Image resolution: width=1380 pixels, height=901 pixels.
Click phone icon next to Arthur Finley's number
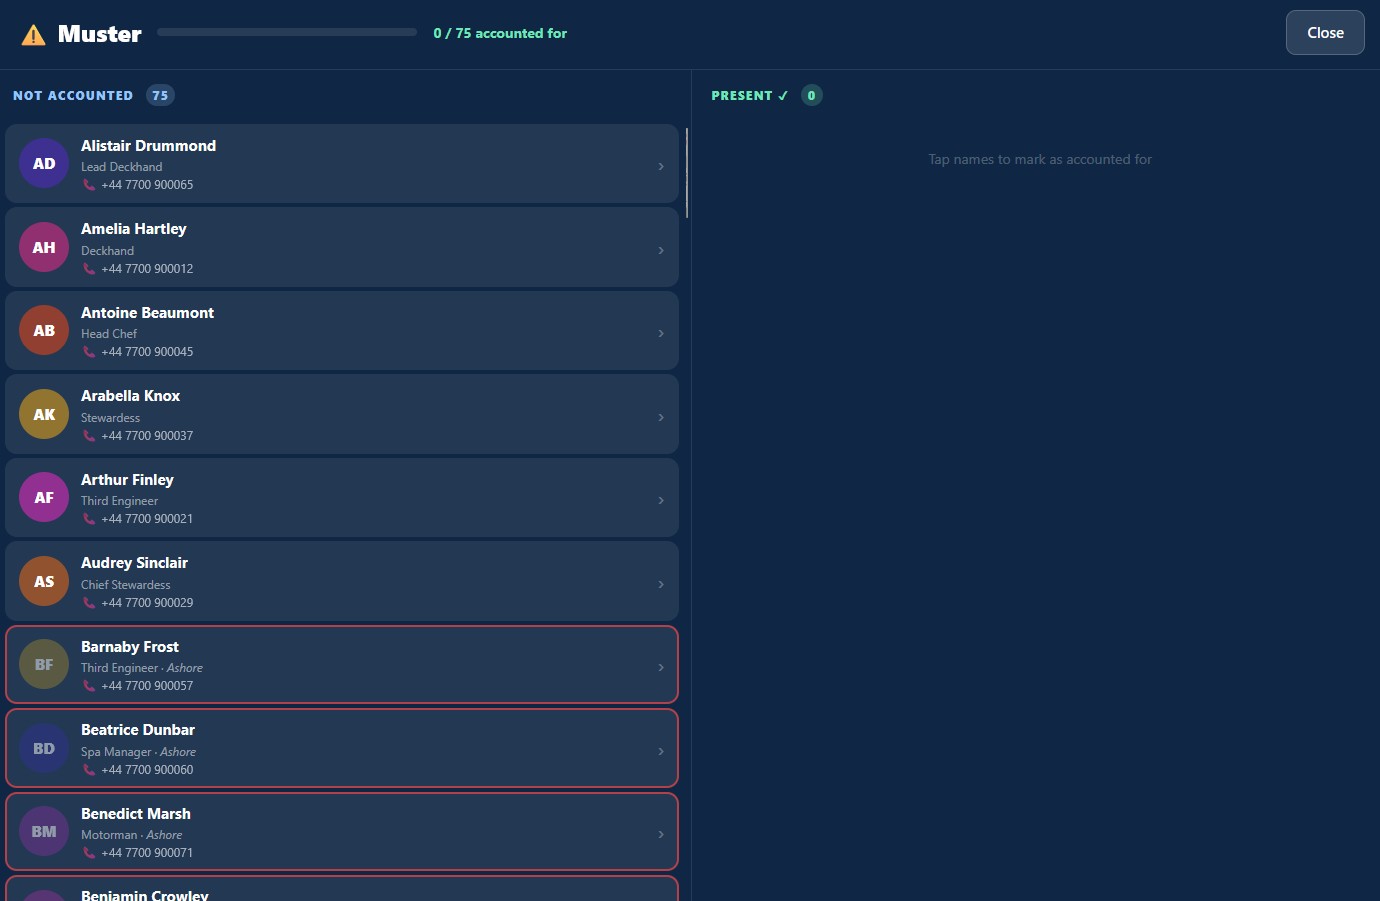coord(89,519)
